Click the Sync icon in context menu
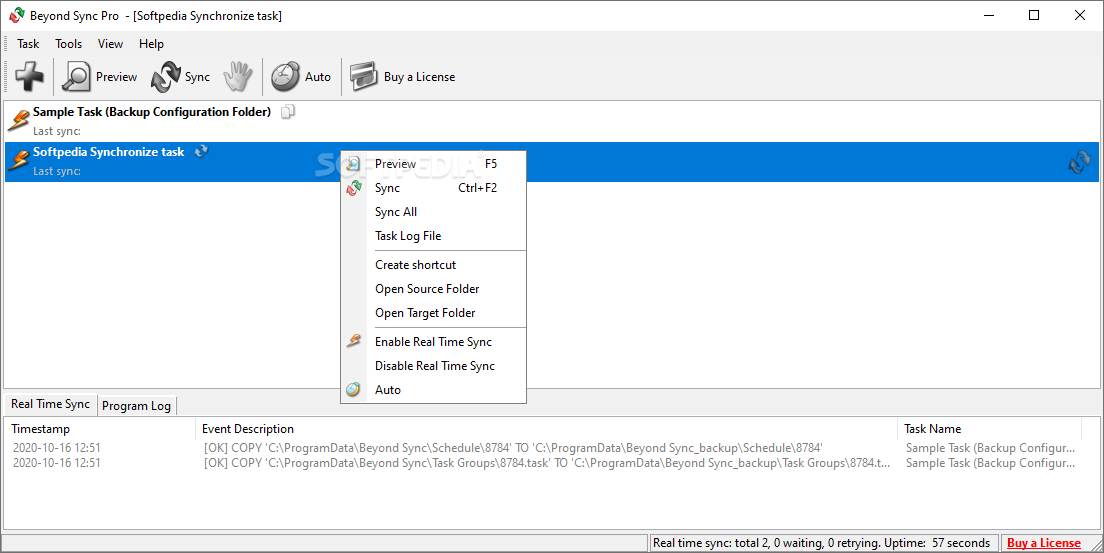 353,188
